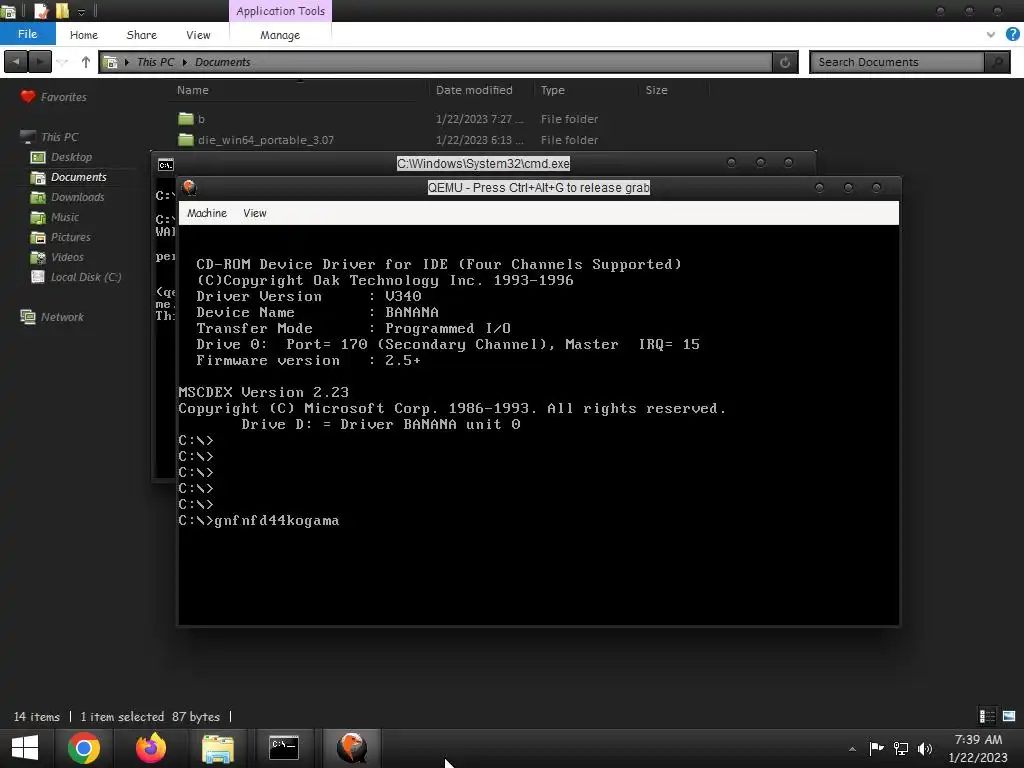
Task: Switch to details view in status bar
Action: click(987, 716)
